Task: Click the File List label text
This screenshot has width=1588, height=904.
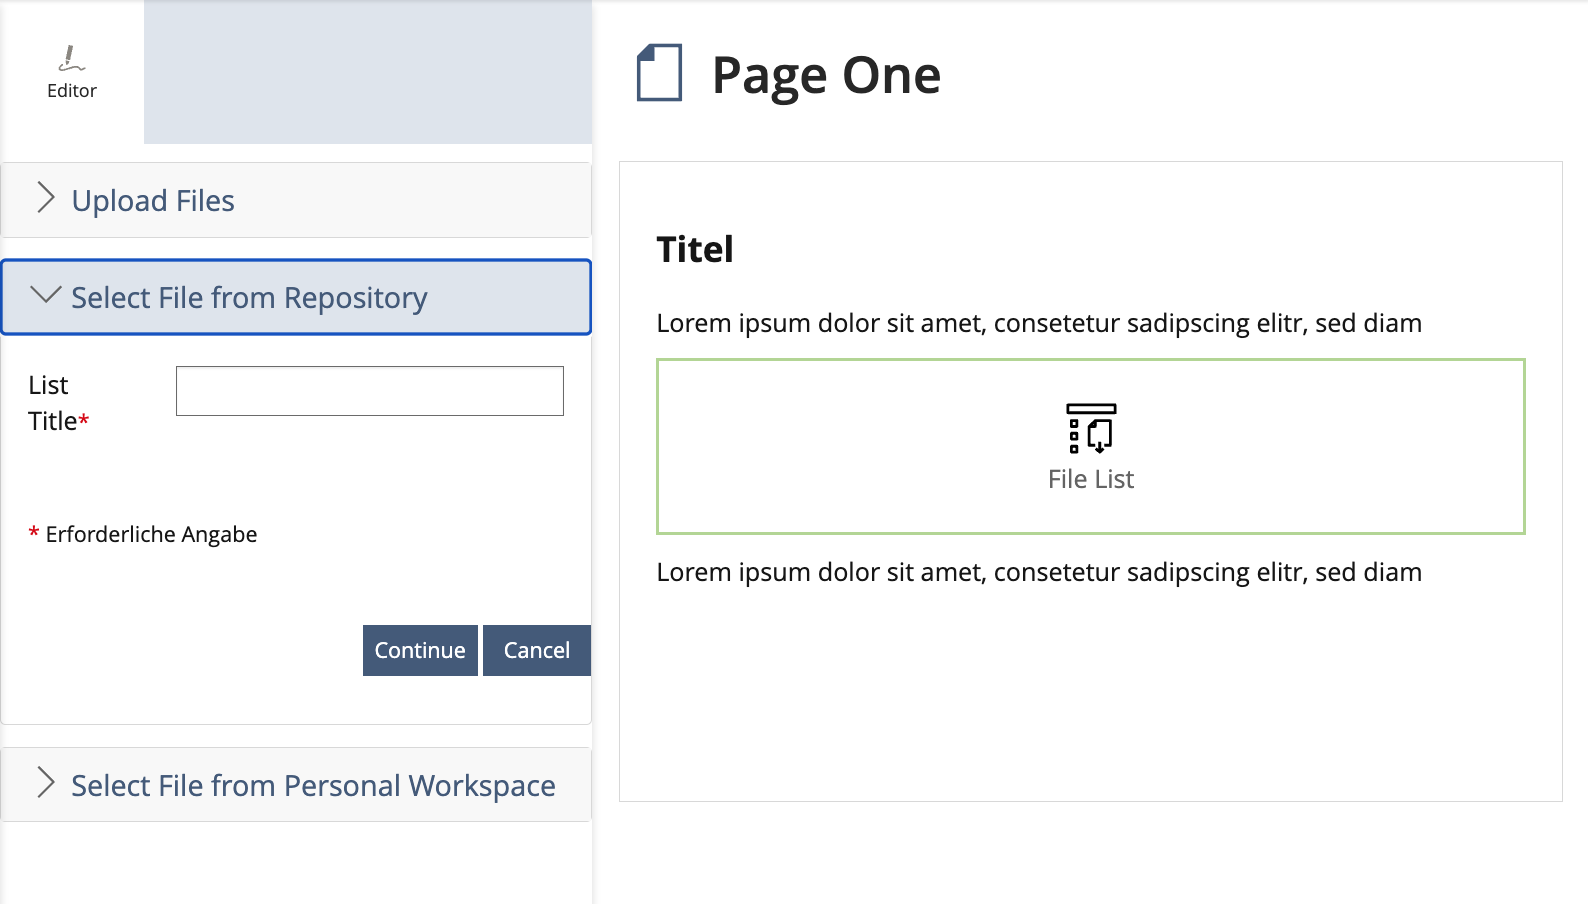Action: (x=1090, y=480)
